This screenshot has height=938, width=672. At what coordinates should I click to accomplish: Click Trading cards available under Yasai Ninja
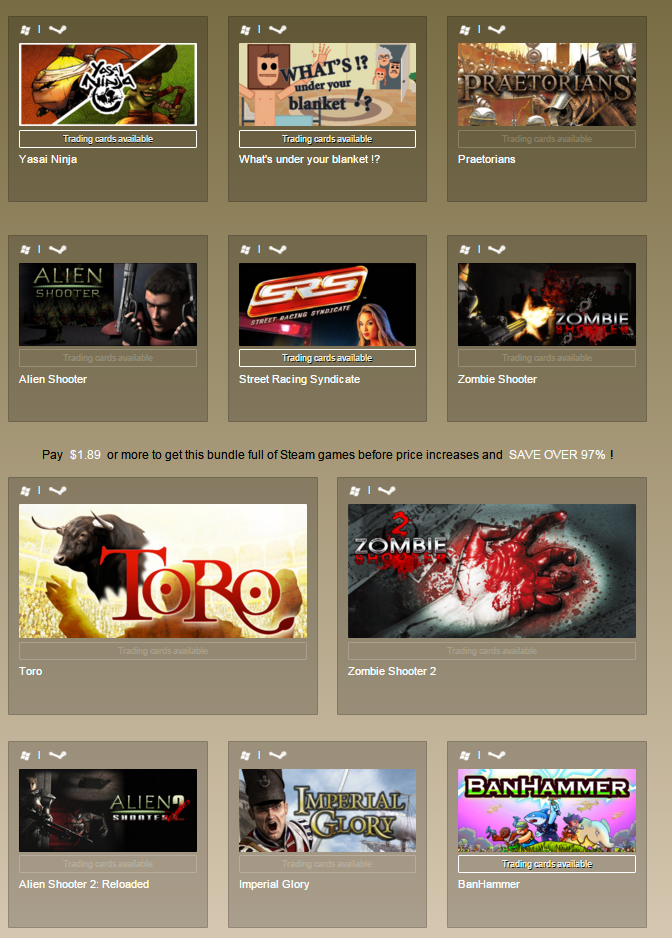[x=108, y=139]
